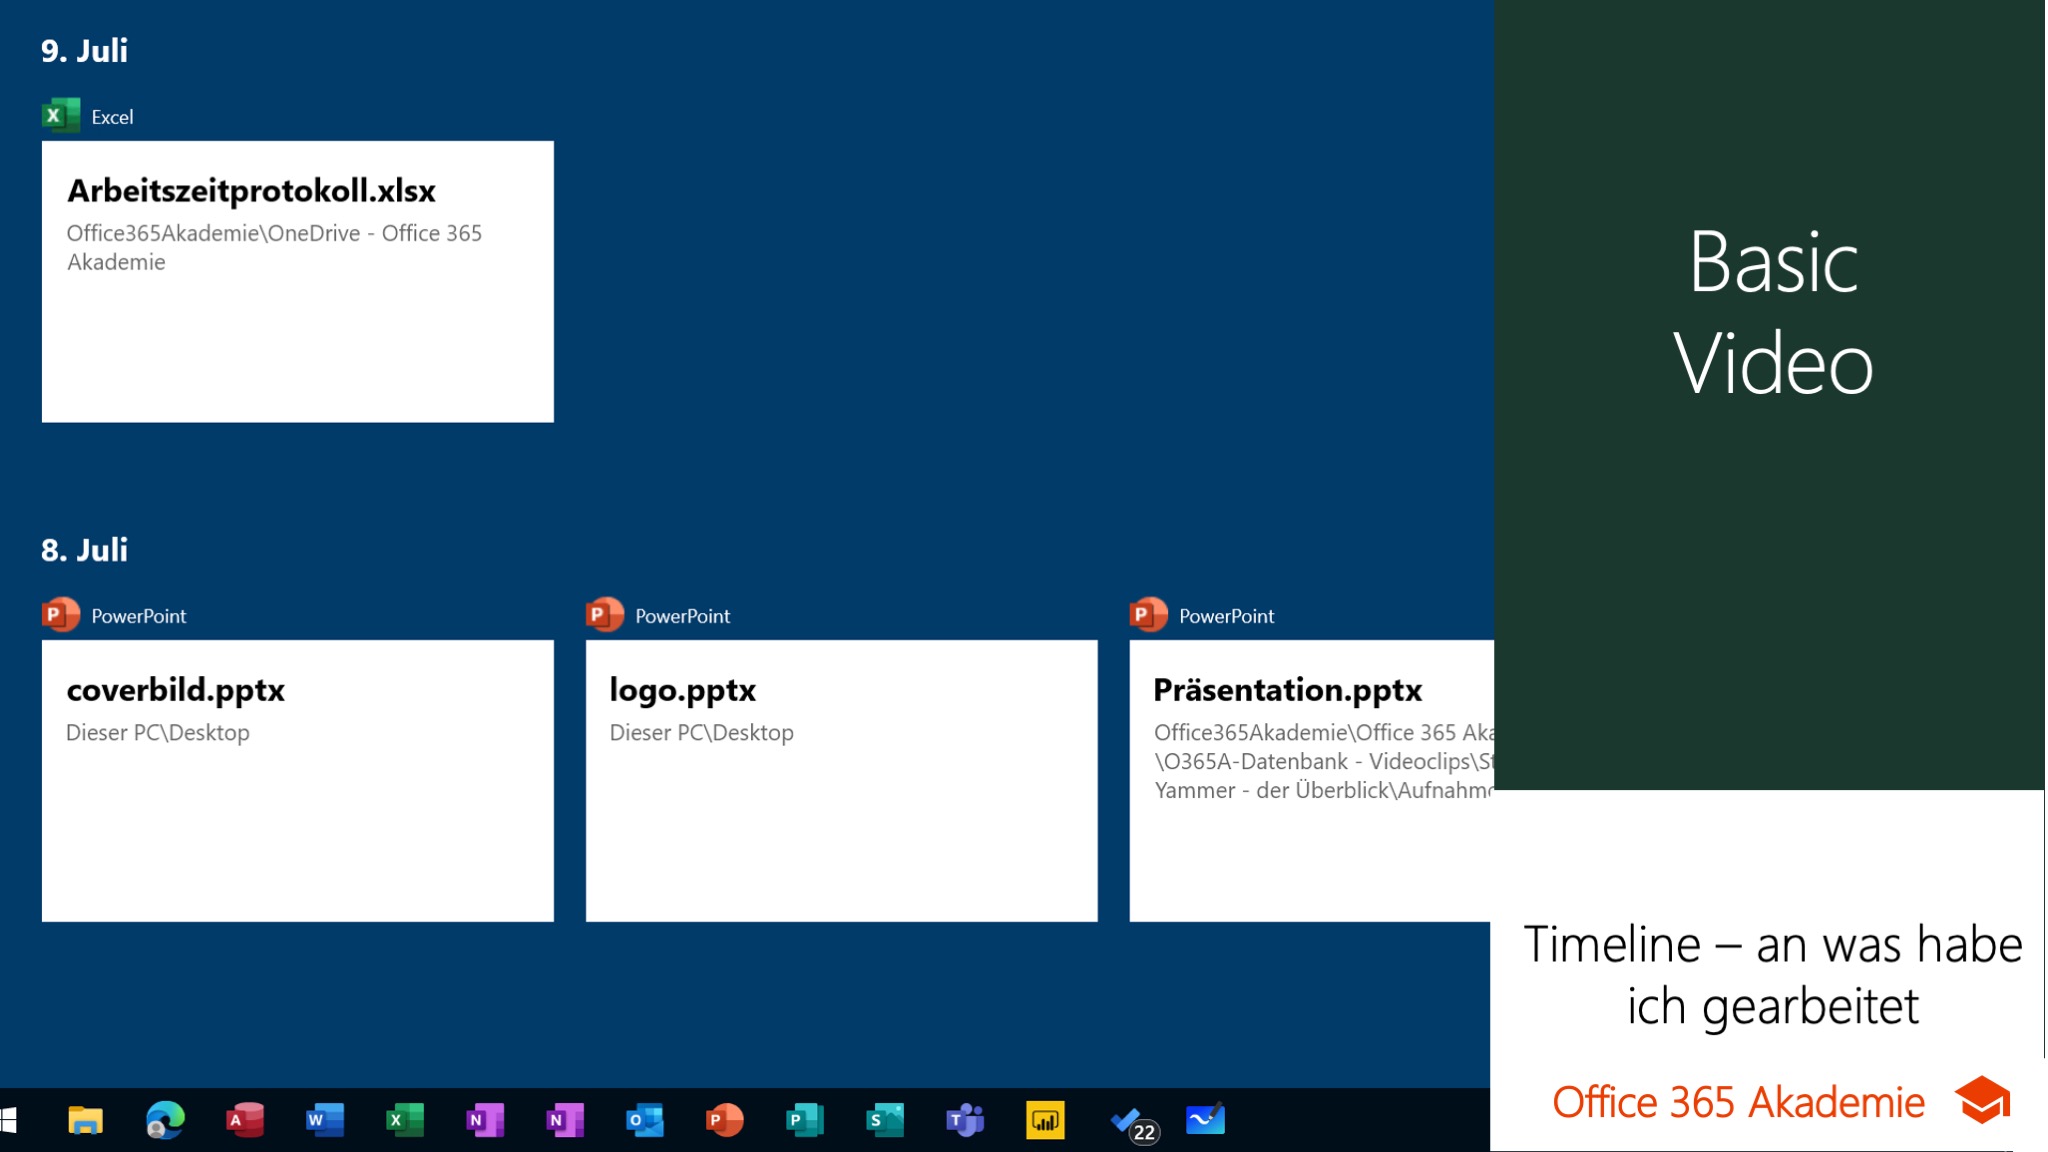Click the PowerPoint icon above Präsentation.pptx
The image size is (2048, 1152).
[1149, 615]
